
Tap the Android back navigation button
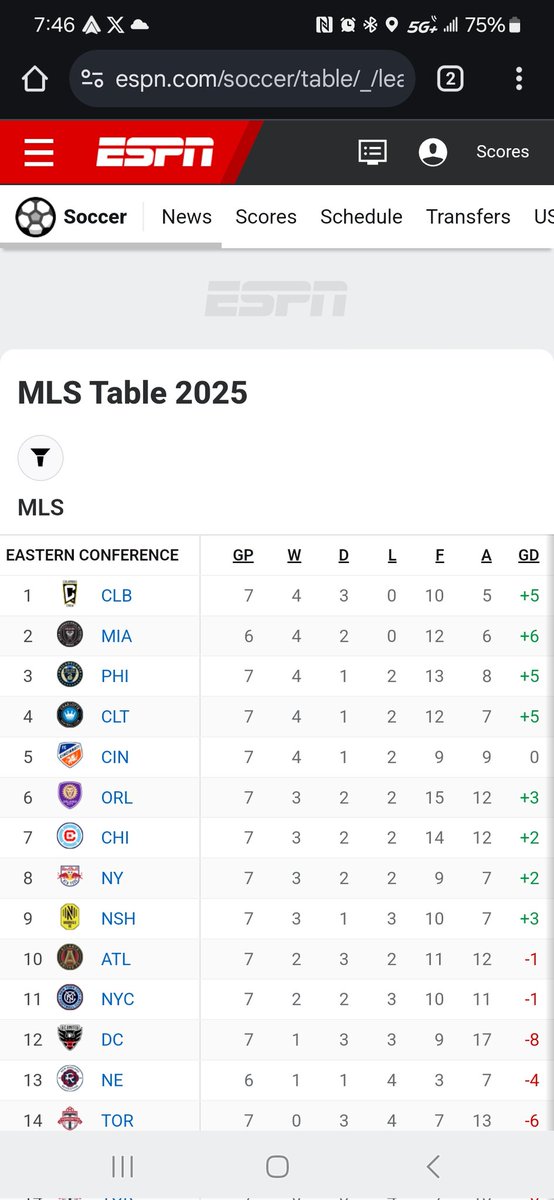point(433,1166)
